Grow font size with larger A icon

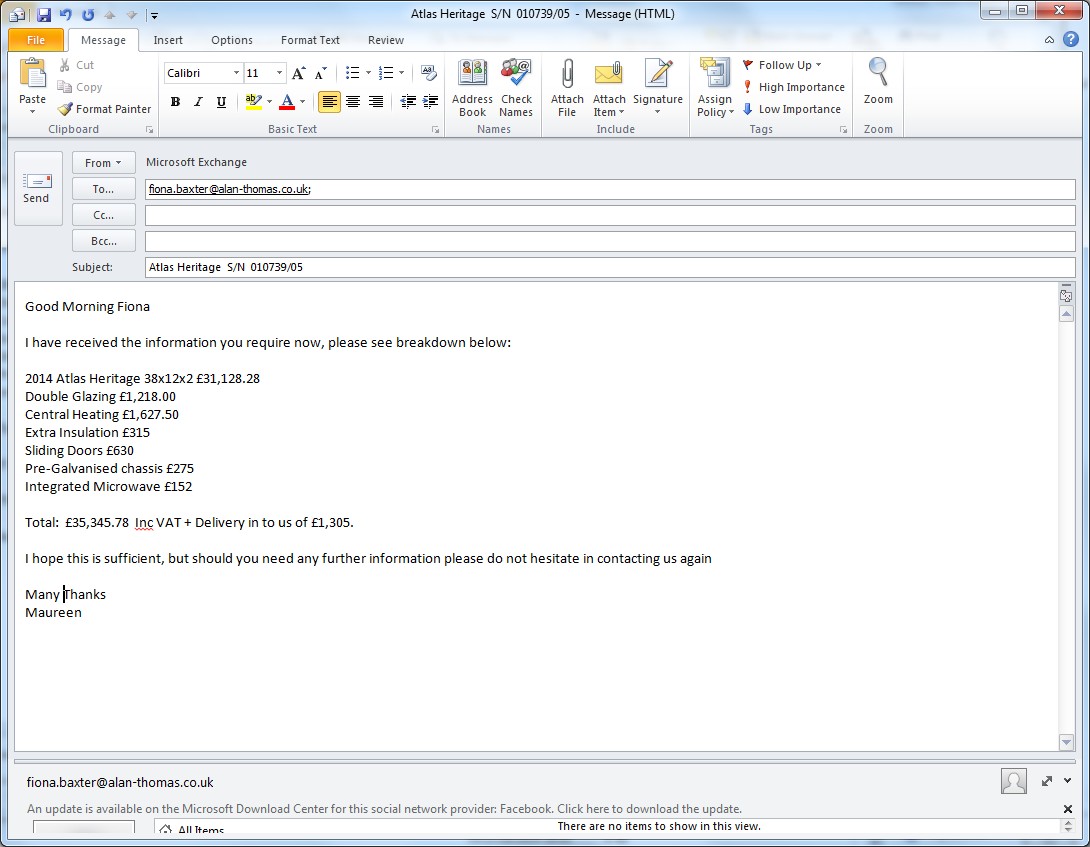(298, 73)
